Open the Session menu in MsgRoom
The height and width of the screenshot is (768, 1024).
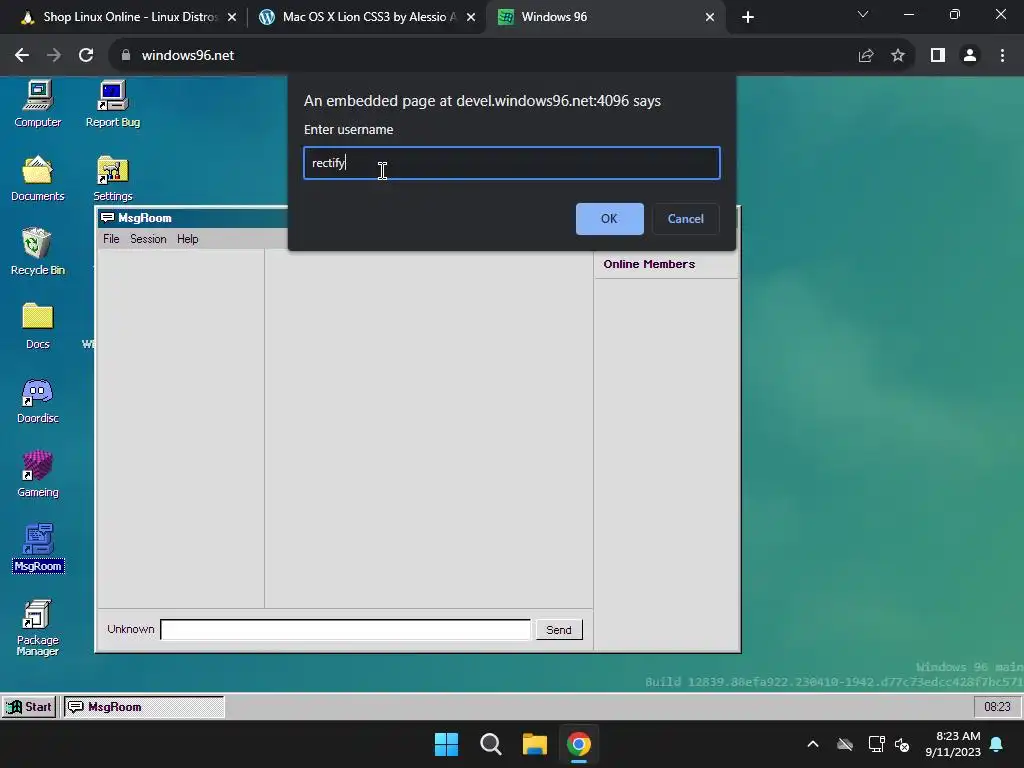point(148,239)
